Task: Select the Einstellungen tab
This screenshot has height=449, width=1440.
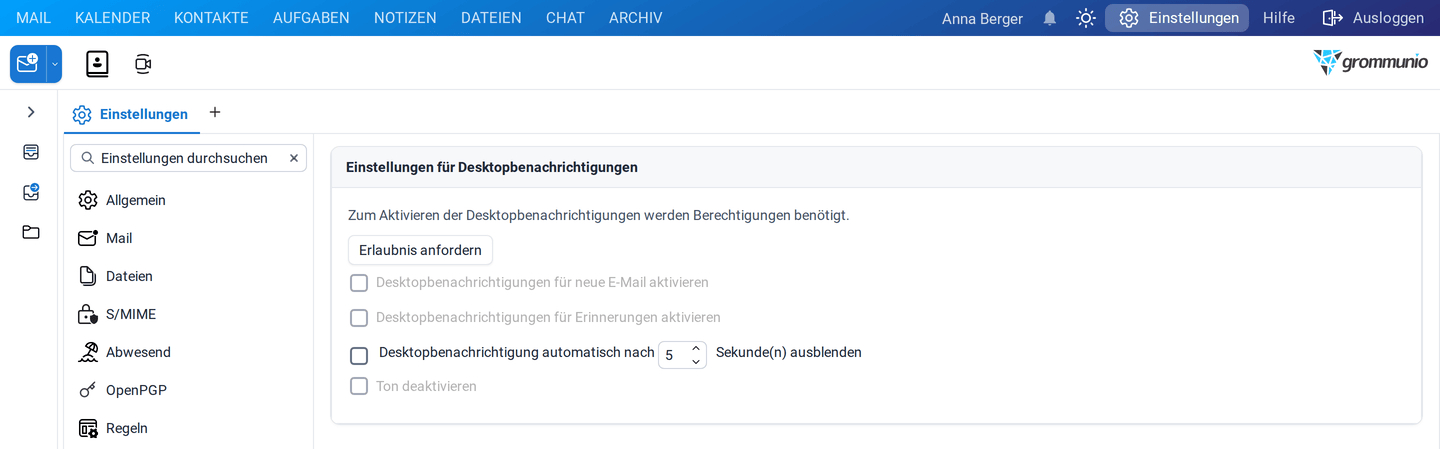Action: 131,114
